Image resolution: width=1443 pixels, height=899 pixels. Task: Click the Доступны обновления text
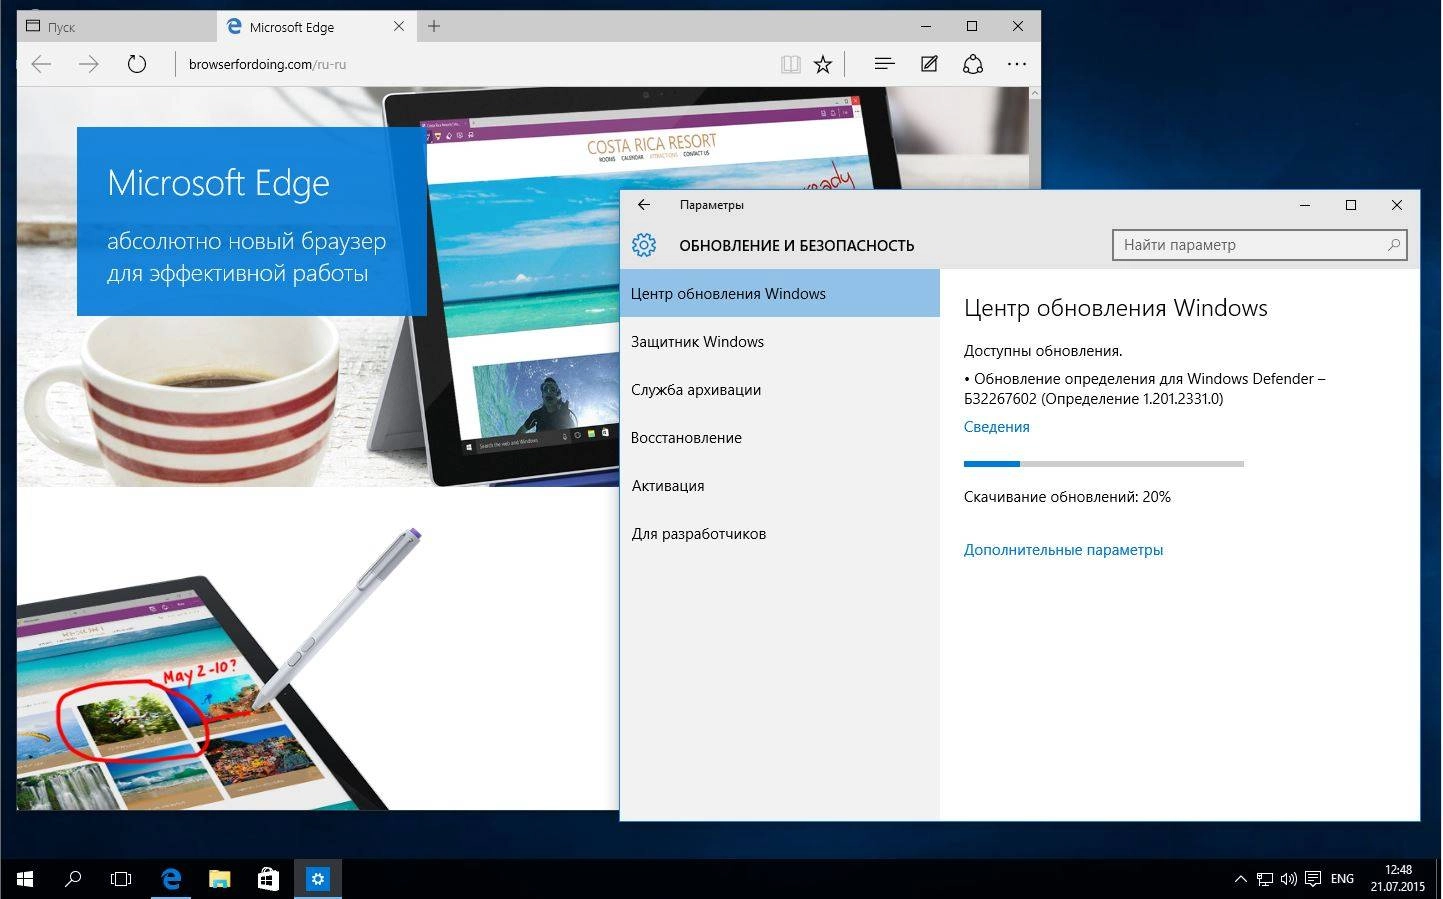[1043, 350]
